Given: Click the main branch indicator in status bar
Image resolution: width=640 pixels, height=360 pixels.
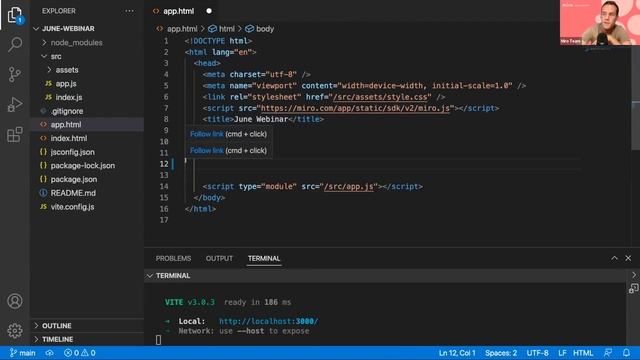Looking at the screenshot, I should pos(22,353).
